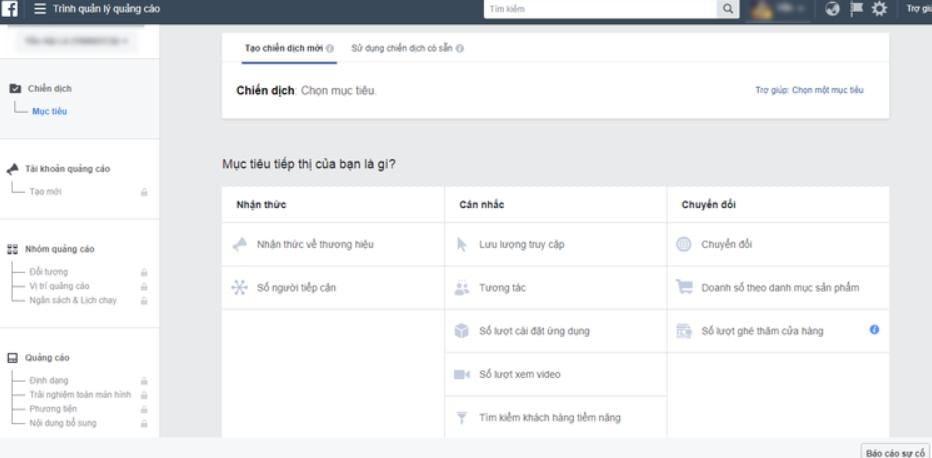Choose Nhận thức về thương hiệu objective
This screenshot has width=932, height=458.
coord(333,244)
